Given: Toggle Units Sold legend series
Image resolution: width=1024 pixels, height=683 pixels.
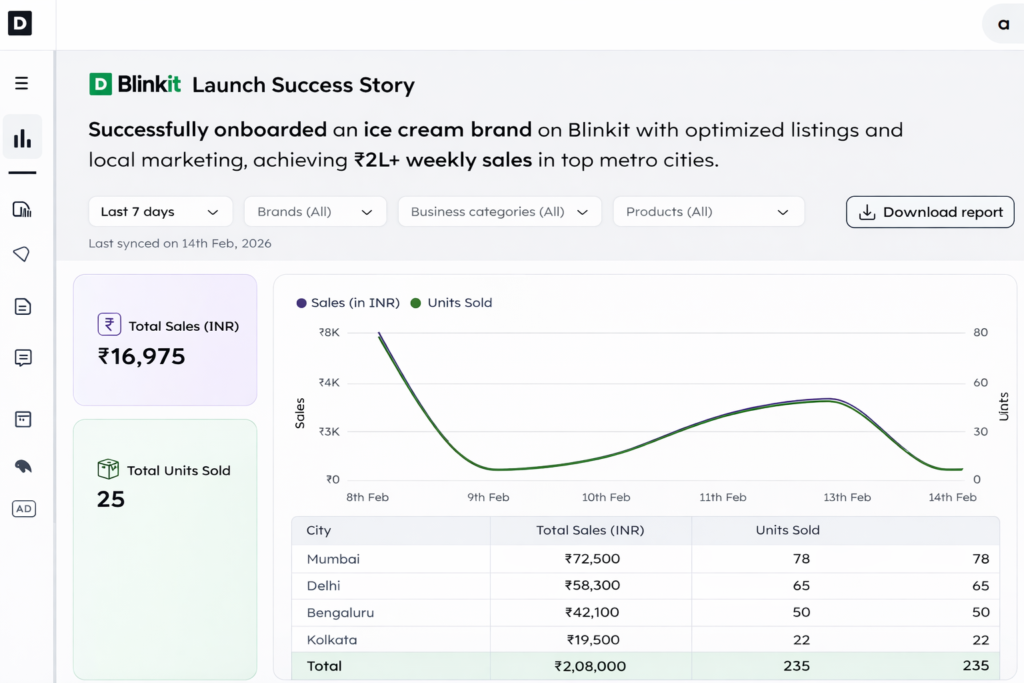Looking at the screenshot, I should tap(452, 303).
